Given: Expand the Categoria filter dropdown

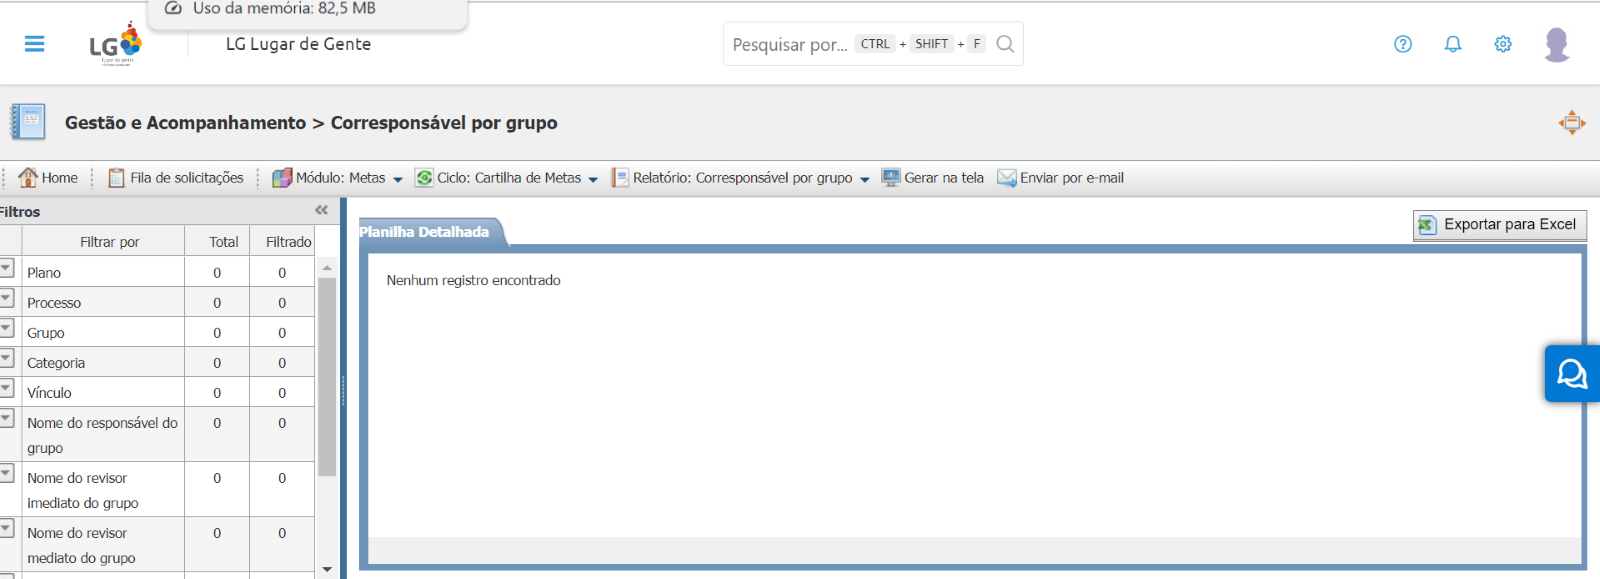Looking at the screenshot, I should click(6, 358).
